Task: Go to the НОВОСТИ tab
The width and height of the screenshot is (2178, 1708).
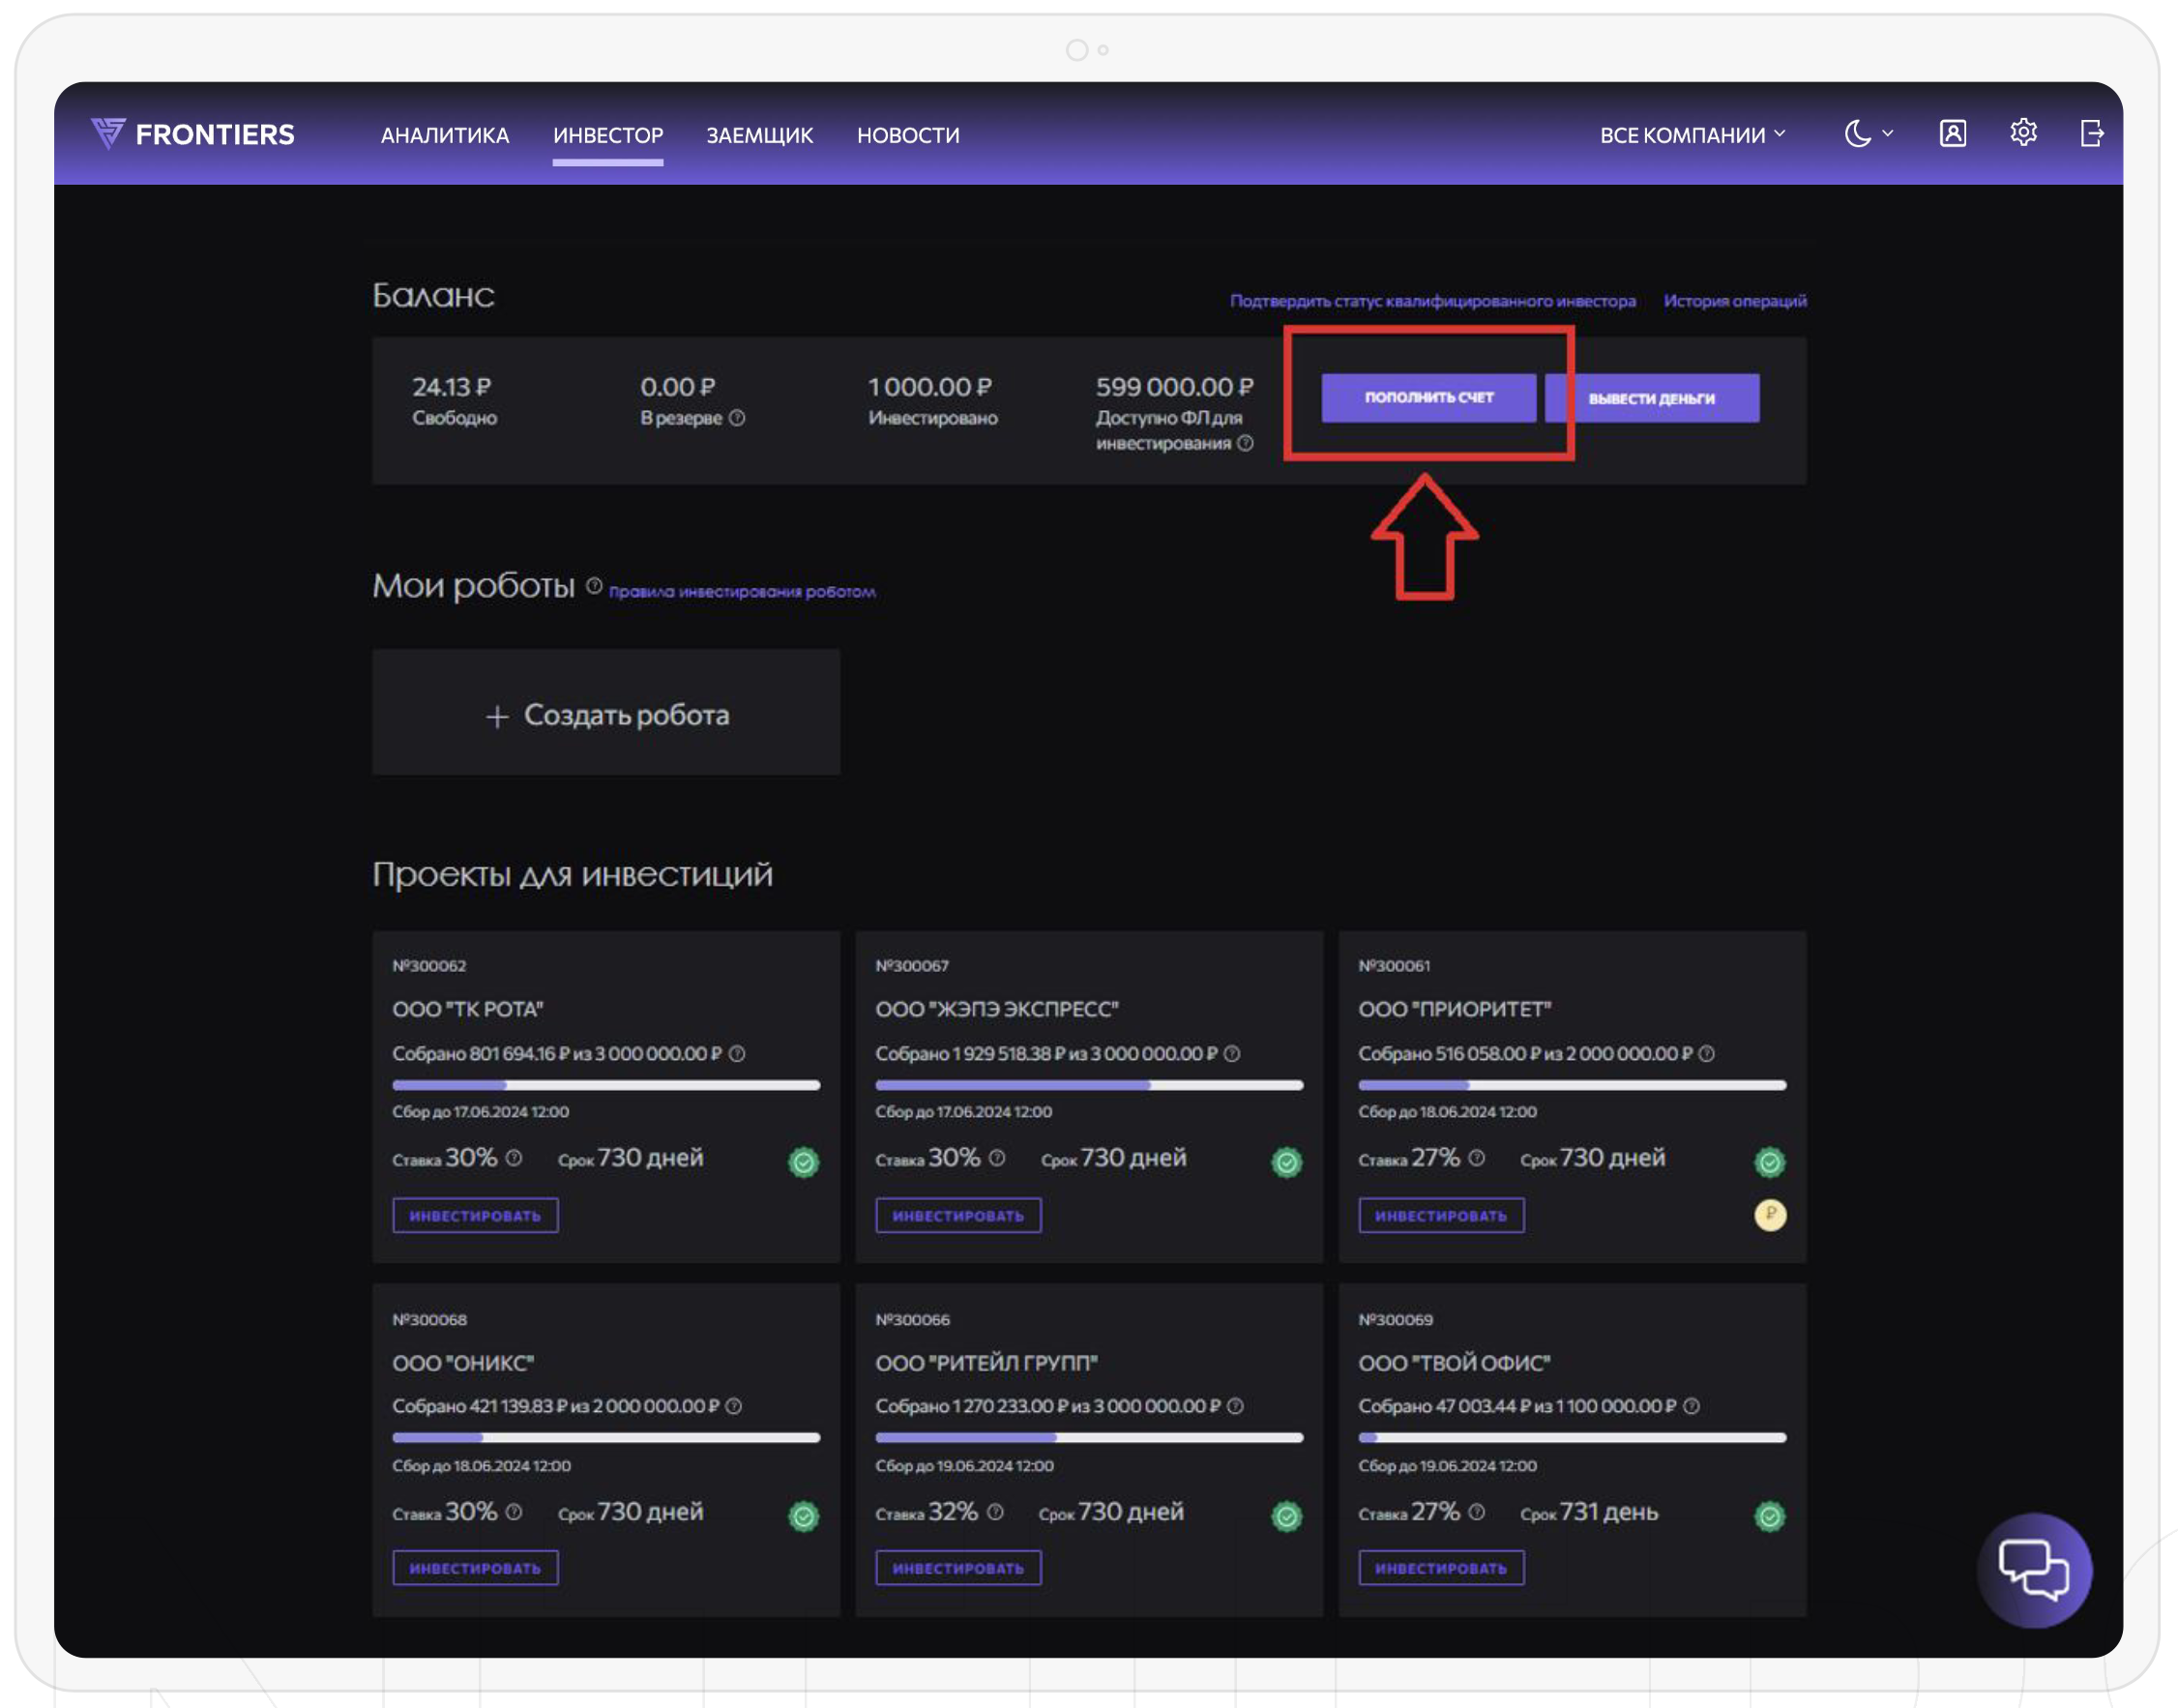Action: point(907,135)
